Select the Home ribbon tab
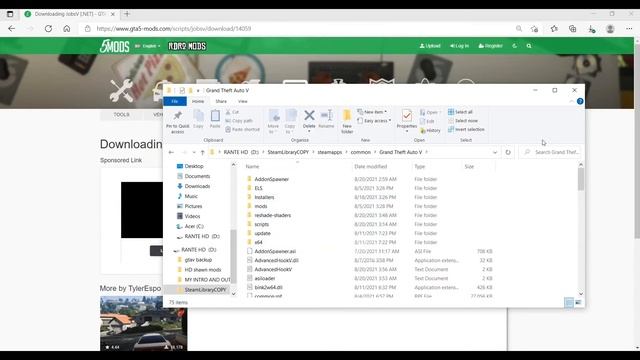 click(x=198, y=101)
